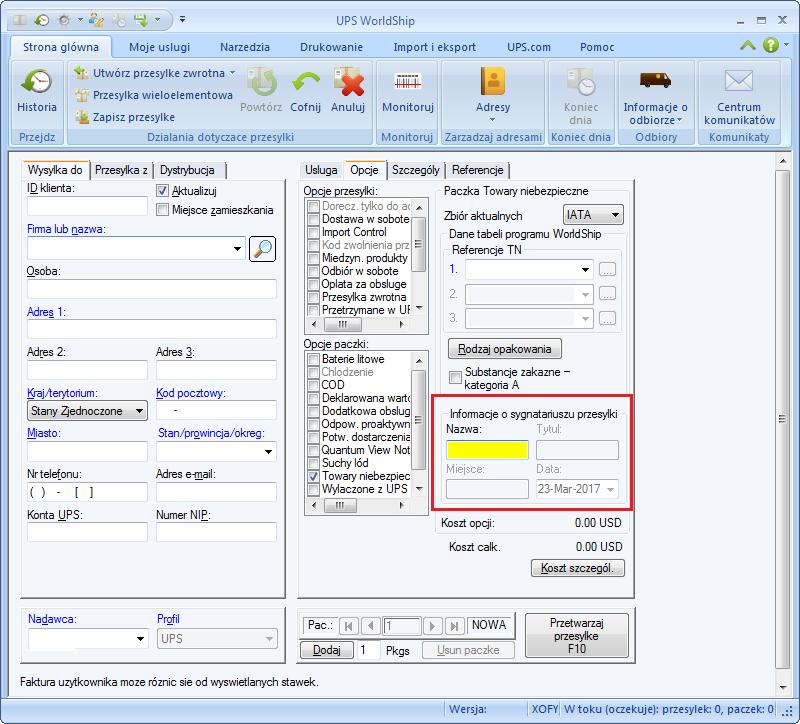Click the next package arrow button
800x724 pixels.
pyautogui.click(x=433, y=626)
